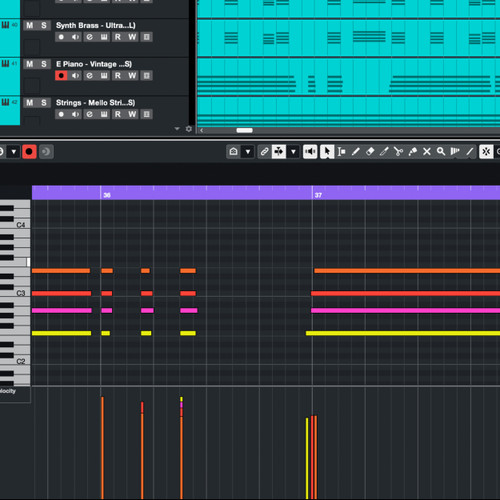Select the Trim tool in the editor toolbar

point(384,152)
